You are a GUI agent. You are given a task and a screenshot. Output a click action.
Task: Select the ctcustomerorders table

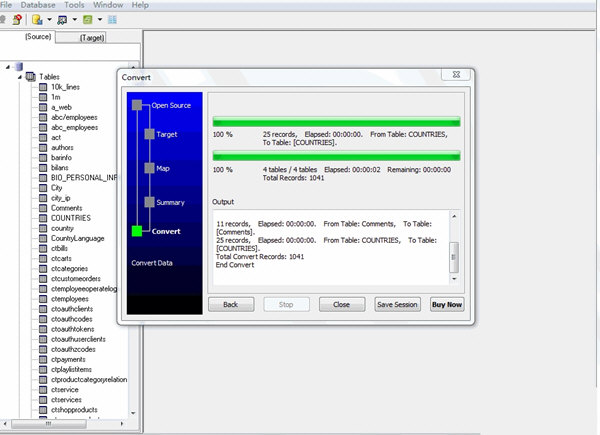(x=76, y=279)
